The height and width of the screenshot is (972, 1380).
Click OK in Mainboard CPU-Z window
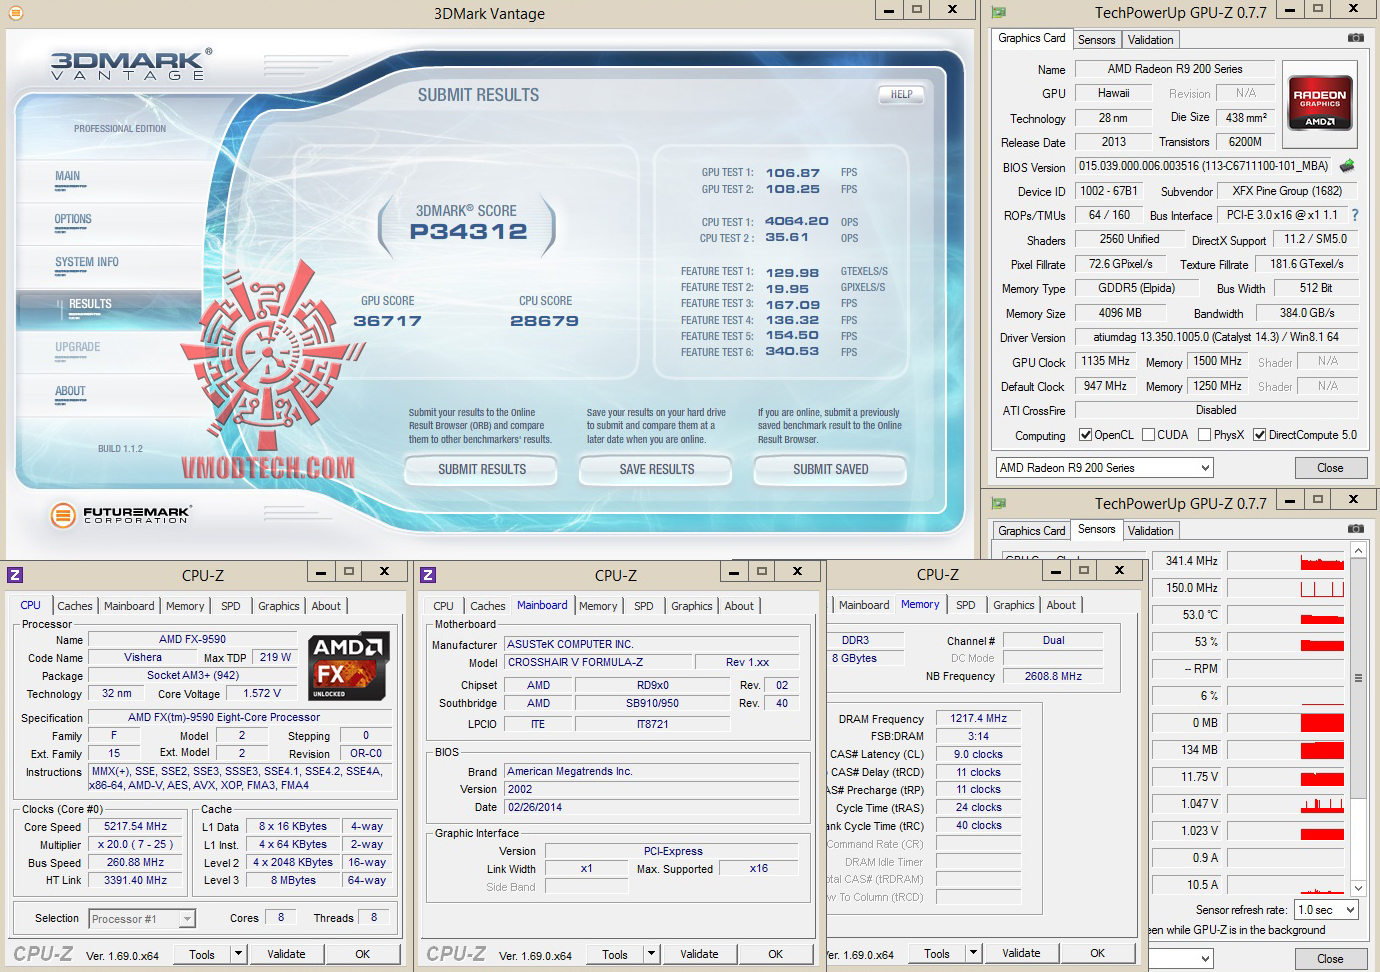(x=775, y=954)
